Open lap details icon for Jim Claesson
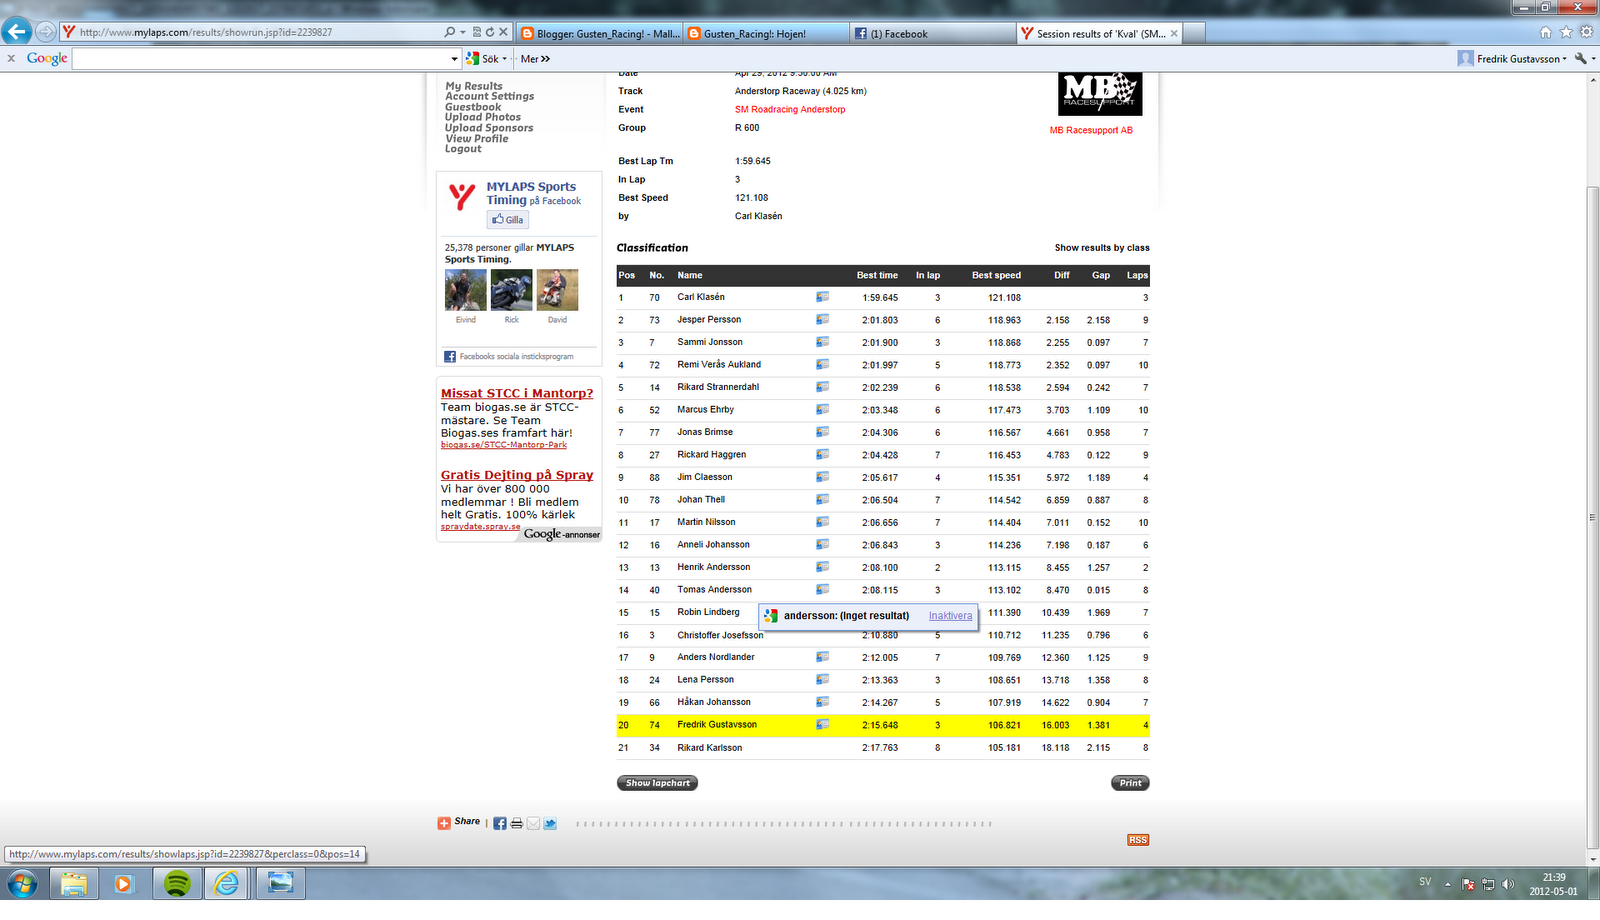 tap(822, 477)
